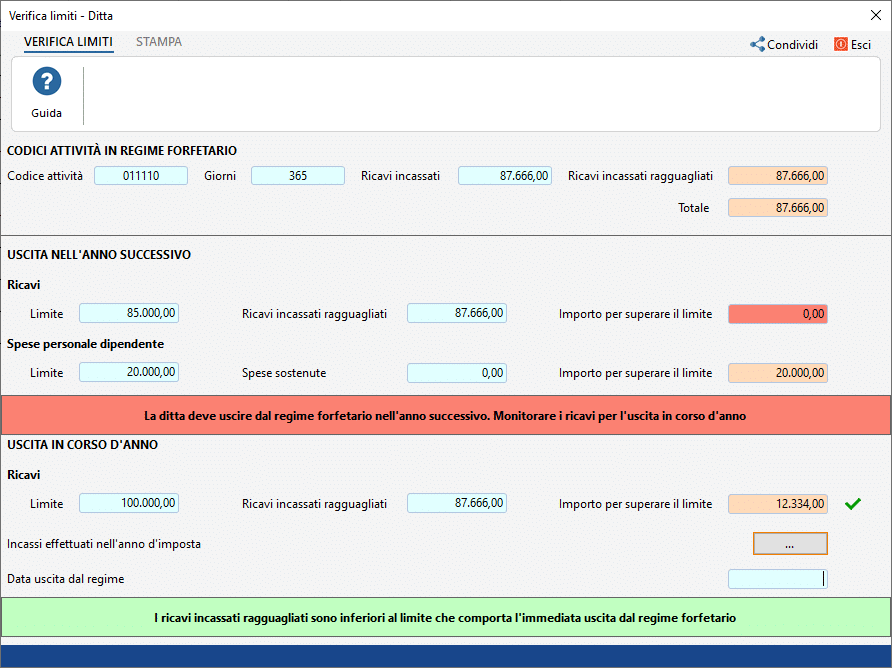Screen dimensions: 892x668
Task: Click the CODICI ATTIVITÀ IN REGIME FORFETARIO heading
Action: 122,151
